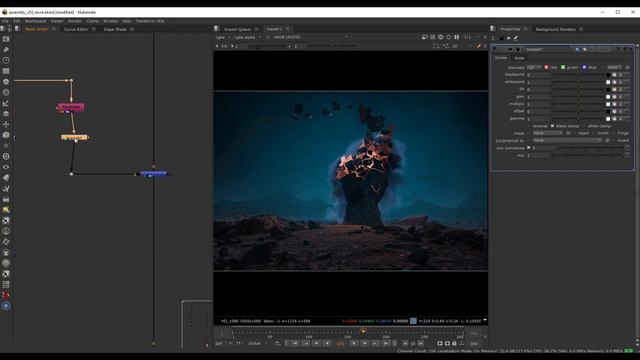The image size is (640, 360).
Task: Open the Keyer nodes toolbar menu
Action: [x=6, y=103]
